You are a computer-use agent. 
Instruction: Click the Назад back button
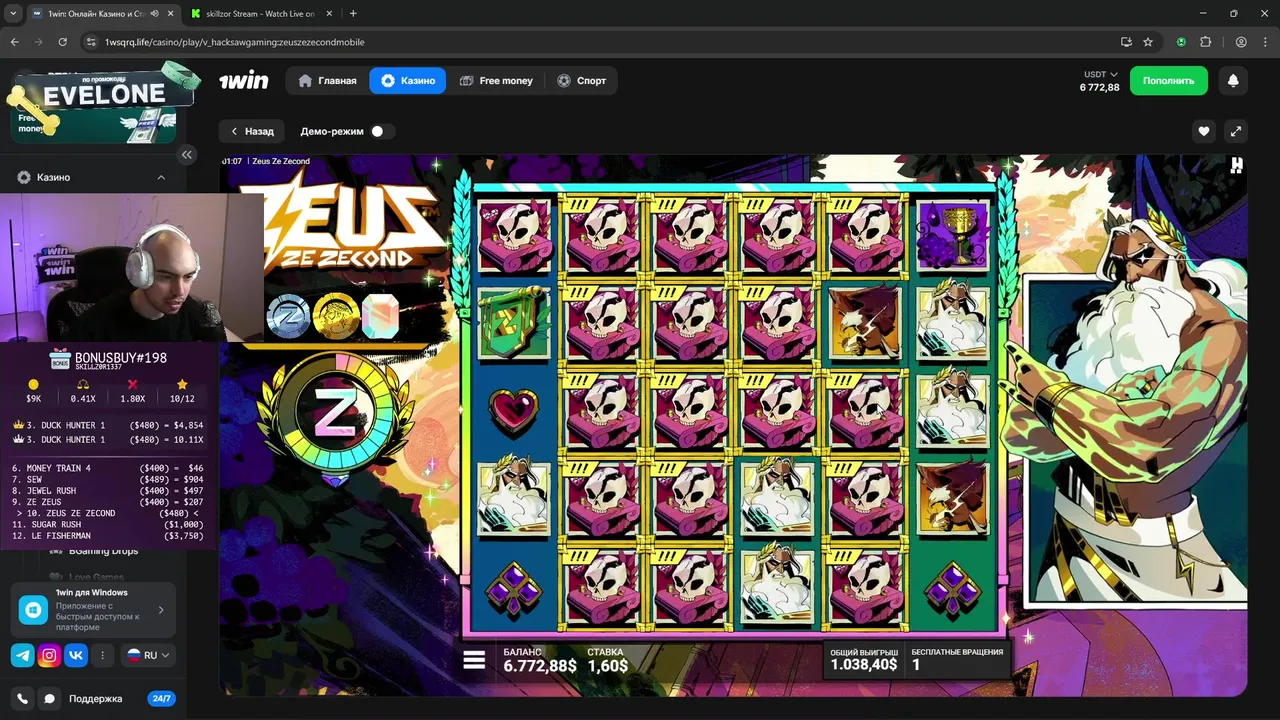click(x=252, y=131)
